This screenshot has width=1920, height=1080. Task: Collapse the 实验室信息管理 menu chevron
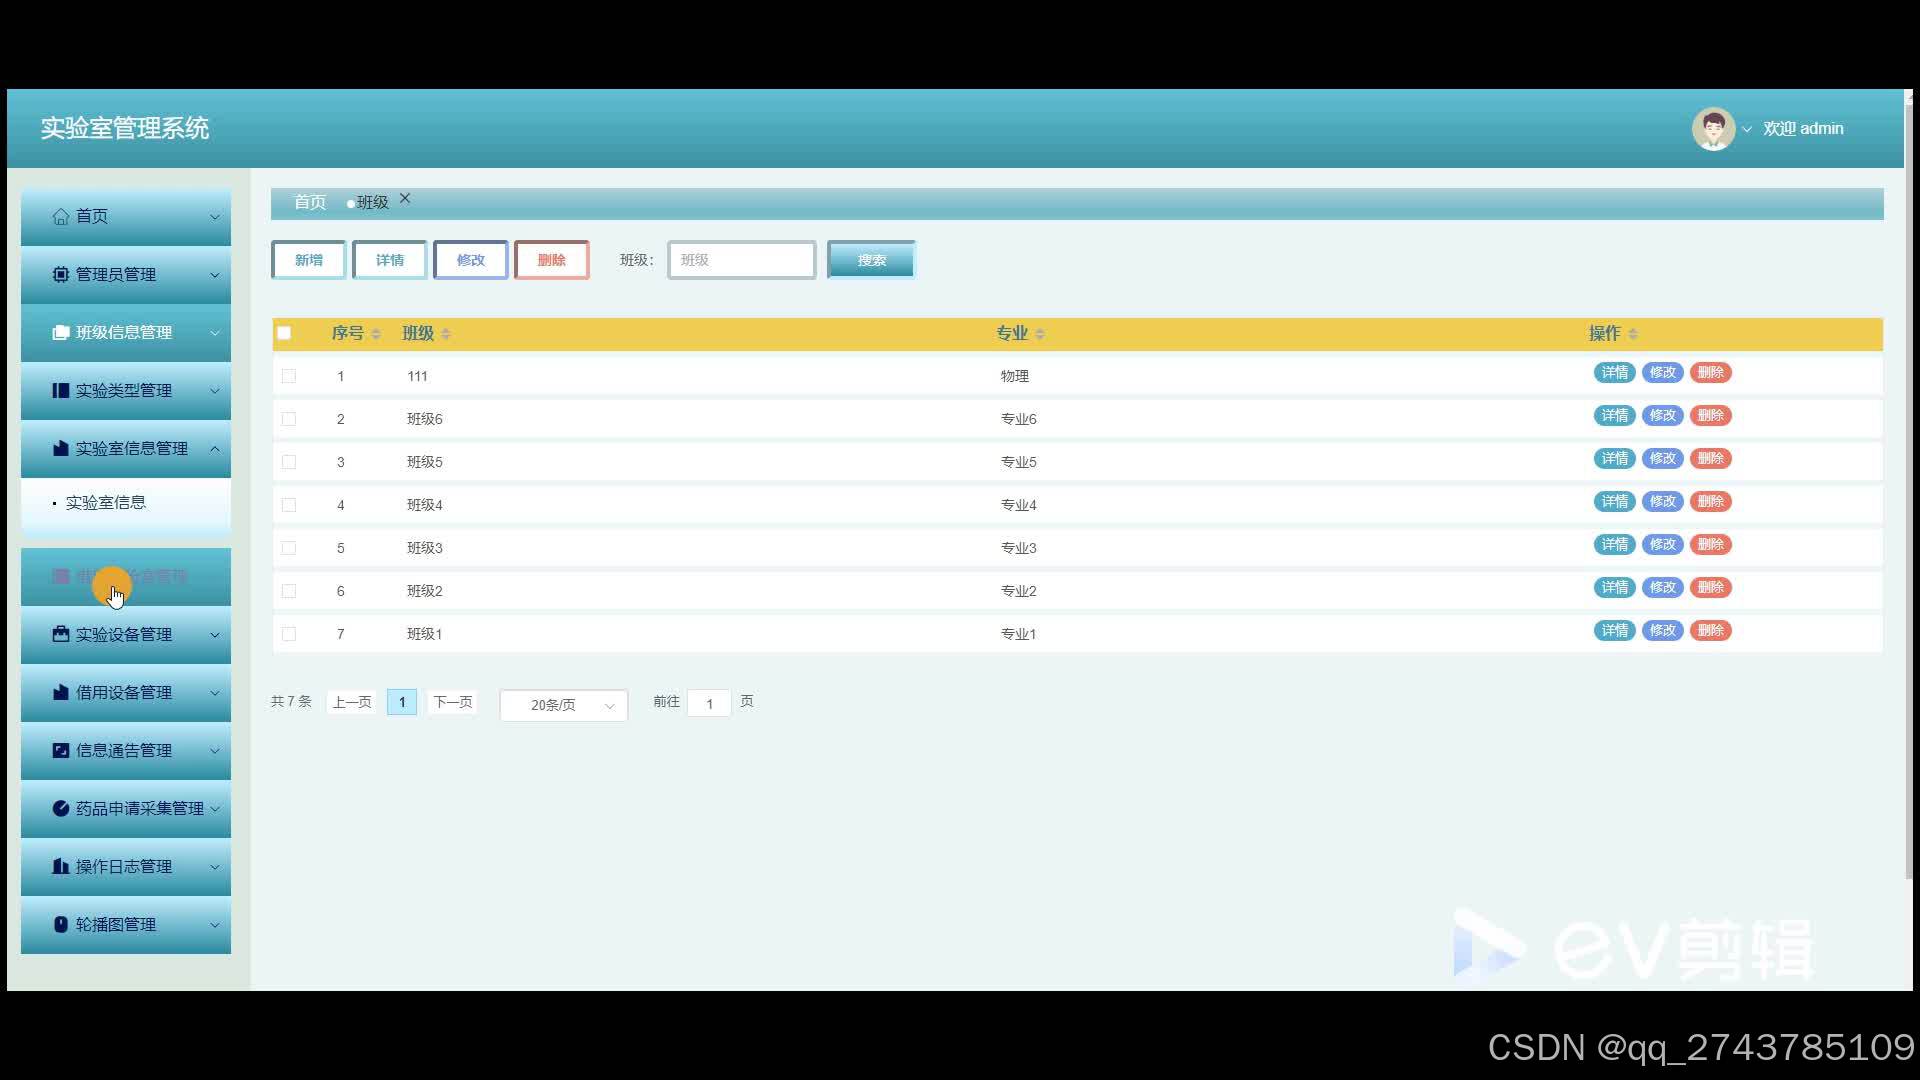[x=215, y=449]
